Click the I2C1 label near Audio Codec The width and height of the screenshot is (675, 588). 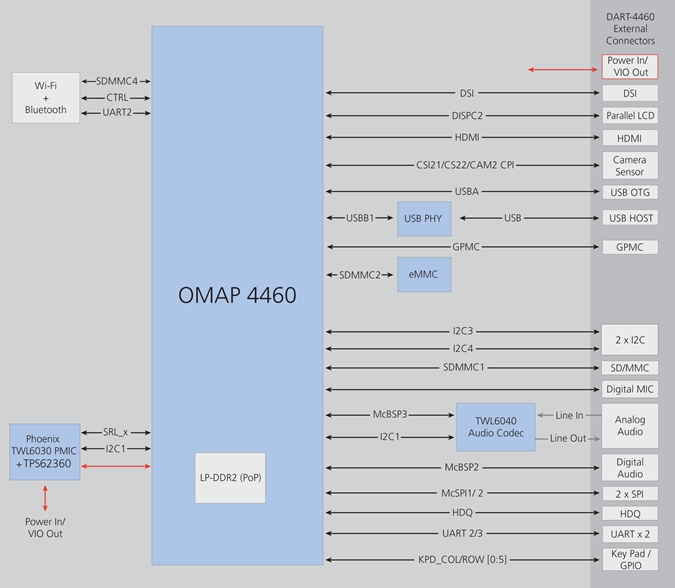(x=390, y=437)
